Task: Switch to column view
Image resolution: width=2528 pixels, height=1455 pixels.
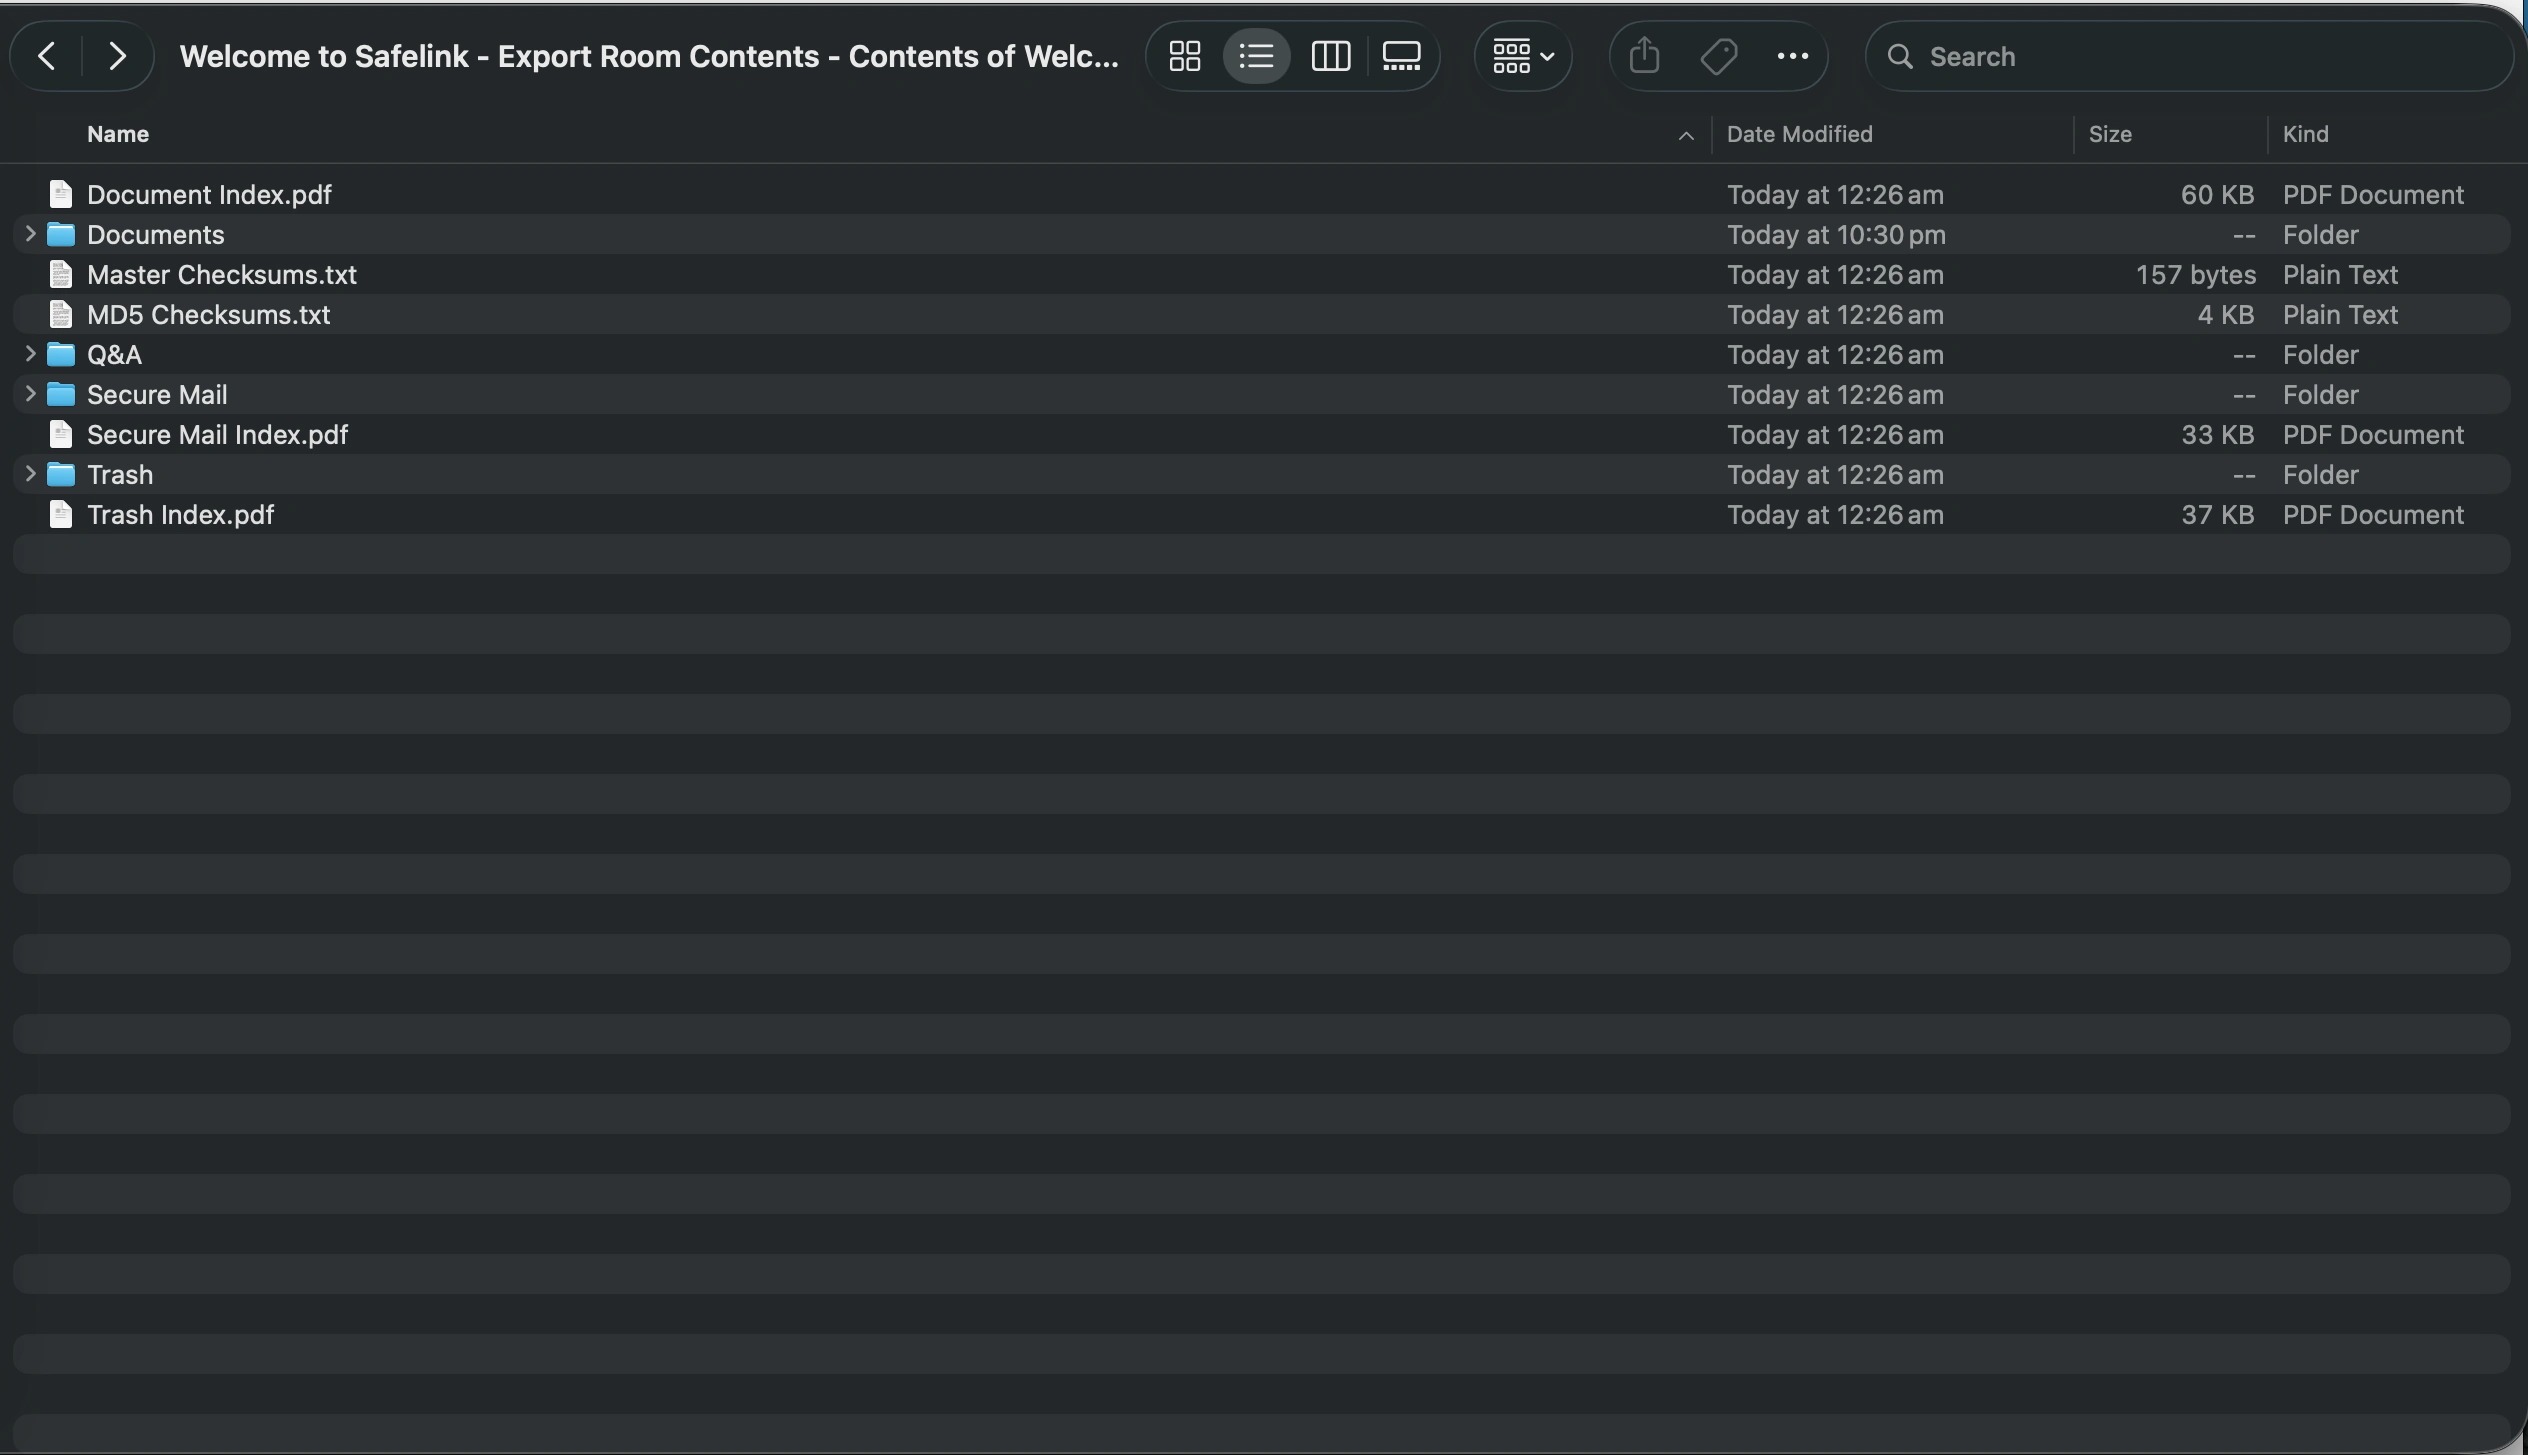Action: 1330,56
